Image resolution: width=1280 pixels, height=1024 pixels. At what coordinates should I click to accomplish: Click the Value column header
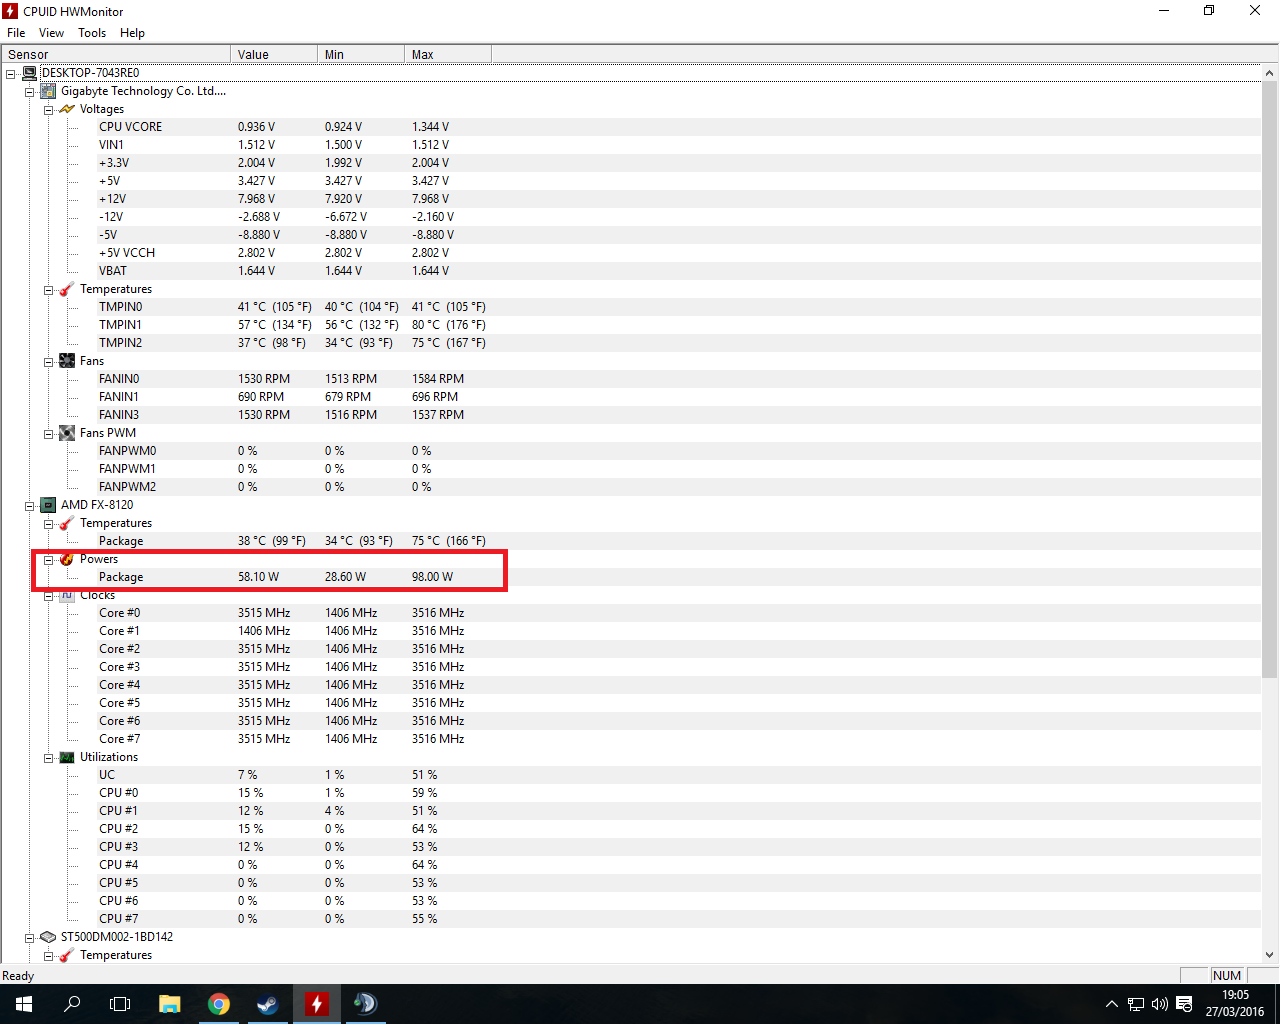pyautogui.click(x=274, y=54)
